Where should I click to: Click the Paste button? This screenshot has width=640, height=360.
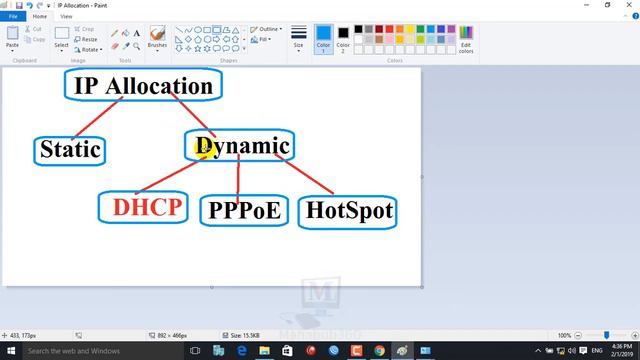click(x=12, y=36)
